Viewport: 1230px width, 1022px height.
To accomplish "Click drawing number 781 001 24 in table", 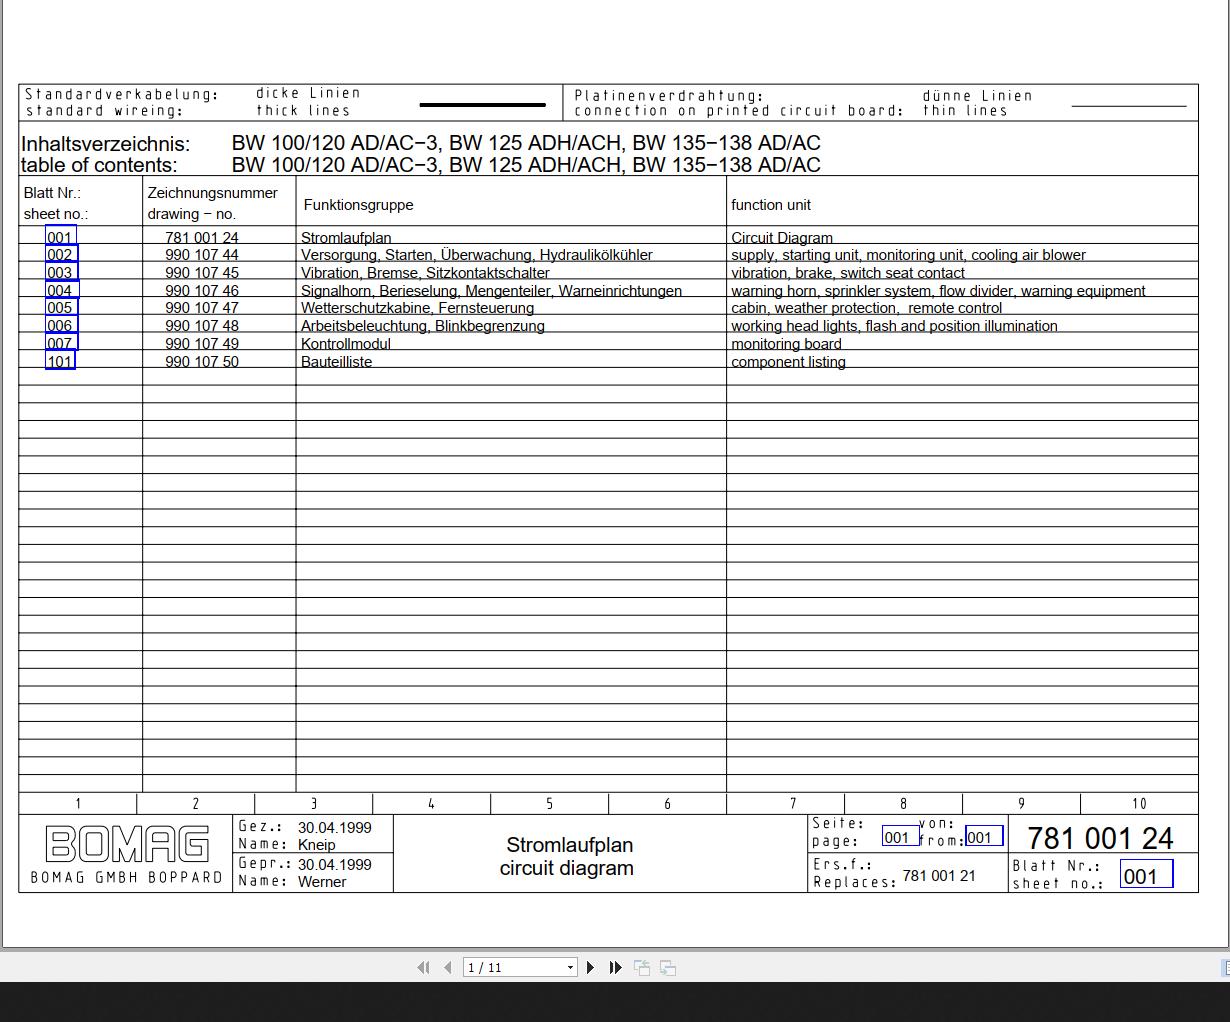I will [x=202, y=238].
